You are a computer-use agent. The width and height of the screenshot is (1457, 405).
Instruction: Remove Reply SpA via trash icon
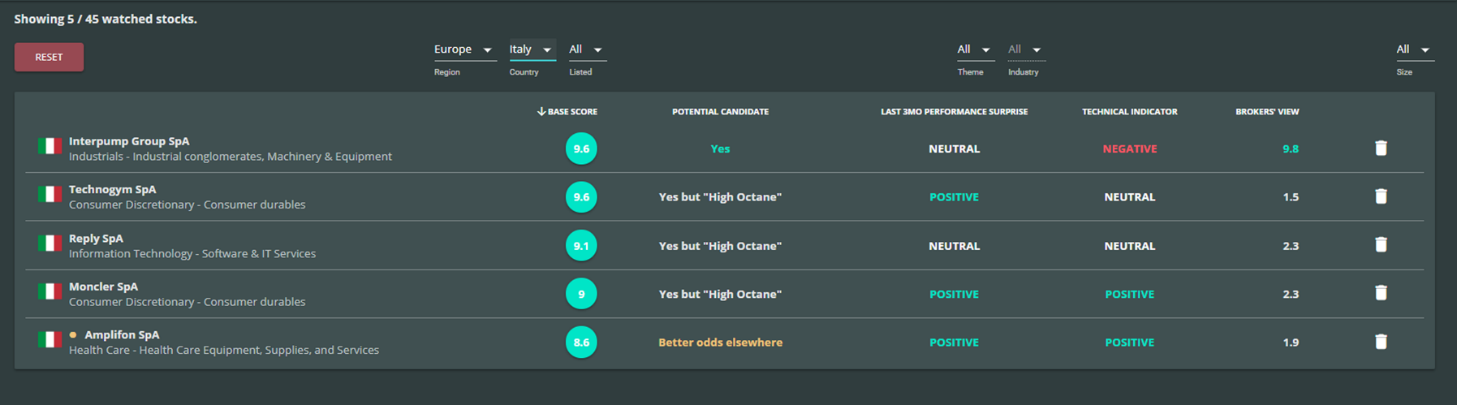click(1381, 245)
